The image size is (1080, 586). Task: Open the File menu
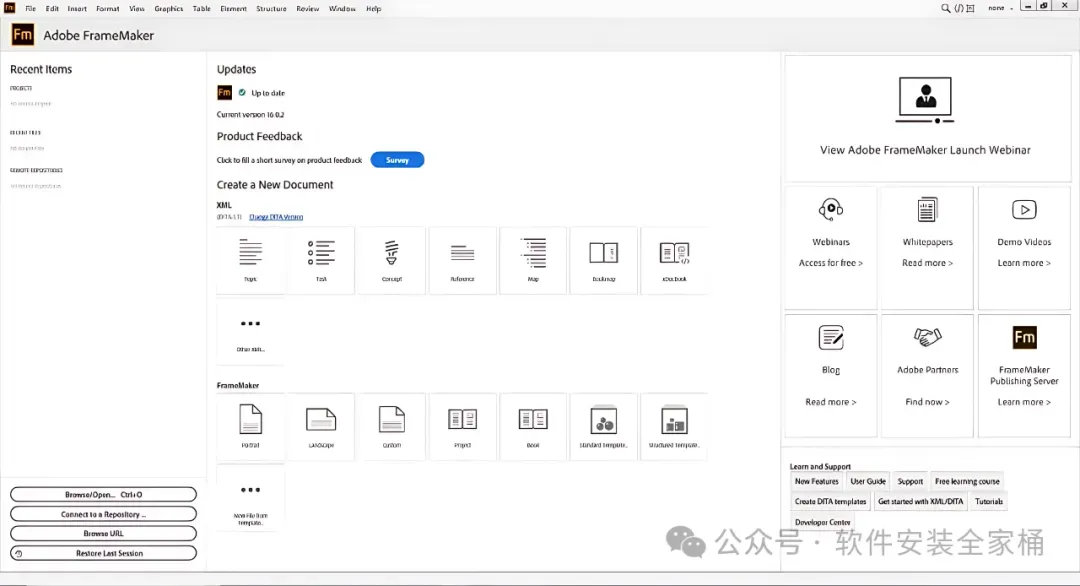pos(31,9)
